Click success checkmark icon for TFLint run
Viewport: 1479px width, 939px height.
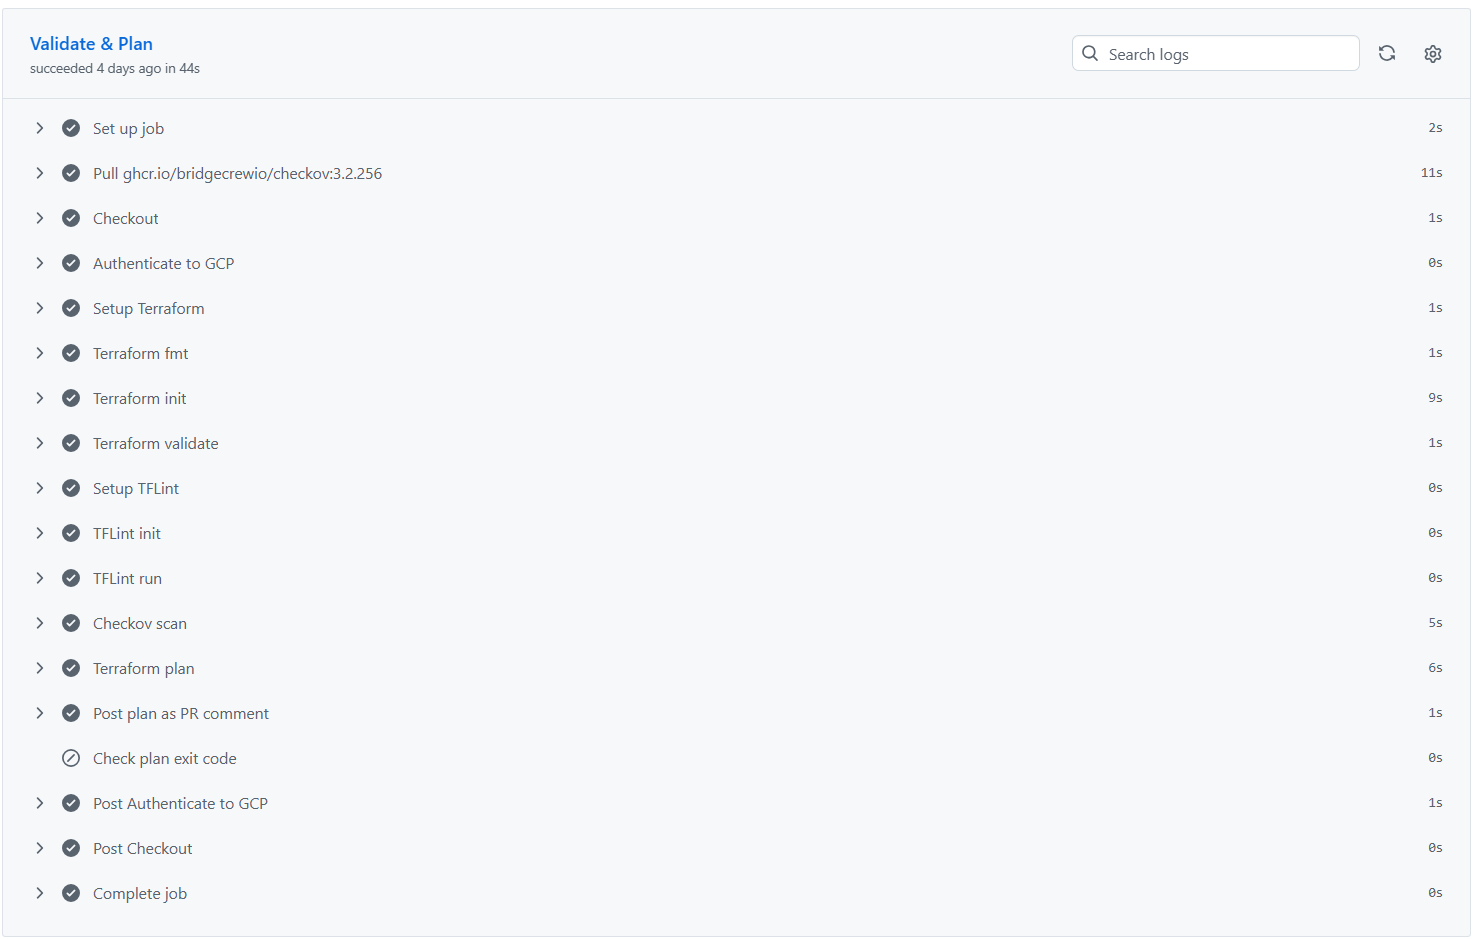pos(71,578)
